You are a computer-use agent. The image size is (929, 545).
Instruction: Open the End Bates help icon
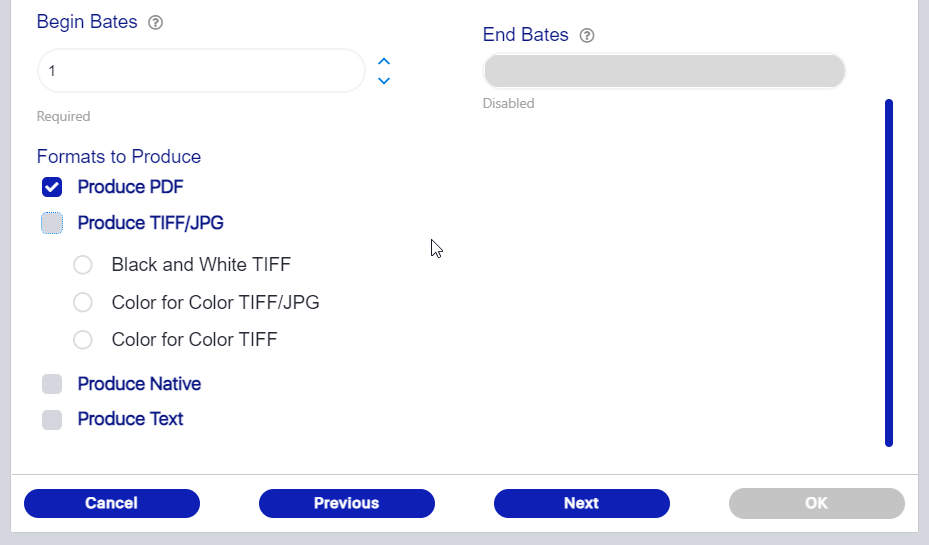pyautogui.click(x=587, y=36)
